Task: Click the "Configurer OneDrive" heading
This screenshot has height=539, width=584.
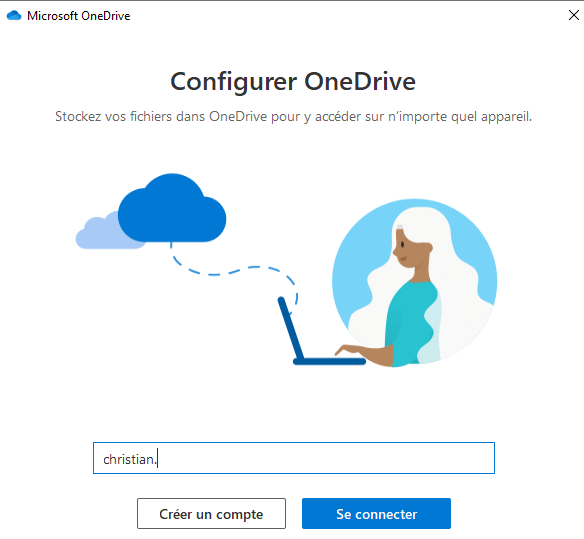Action: click(x=293, y=82)
